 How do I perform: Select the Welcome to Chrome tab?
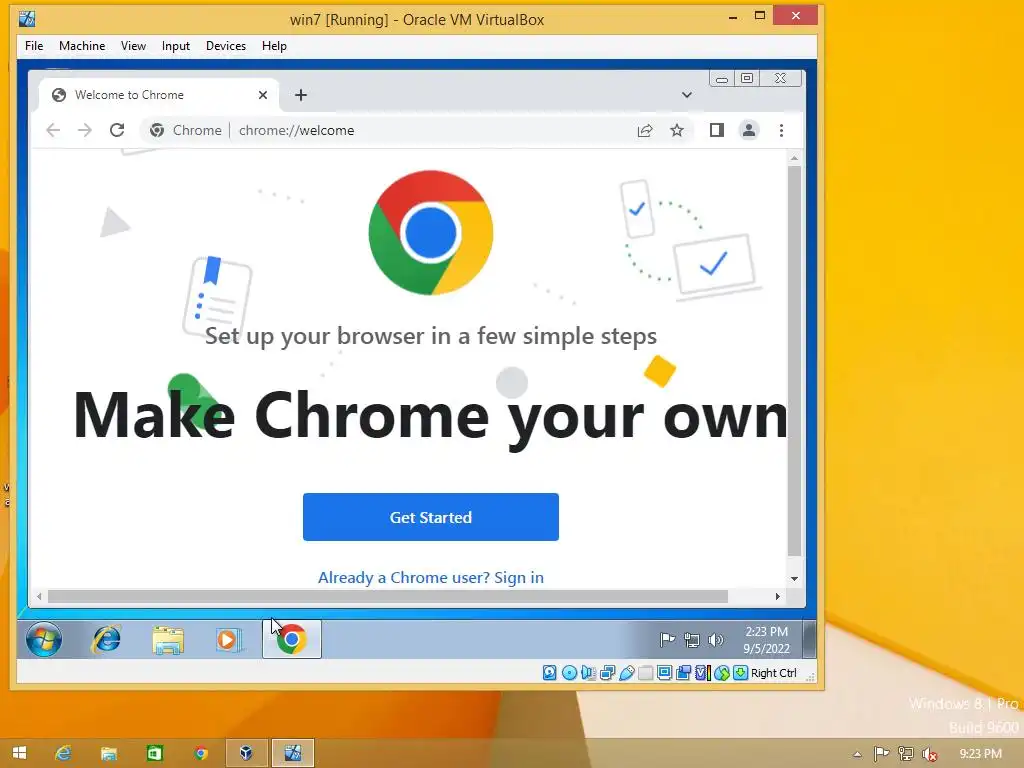pyautogui.click(x=159, y=95)
